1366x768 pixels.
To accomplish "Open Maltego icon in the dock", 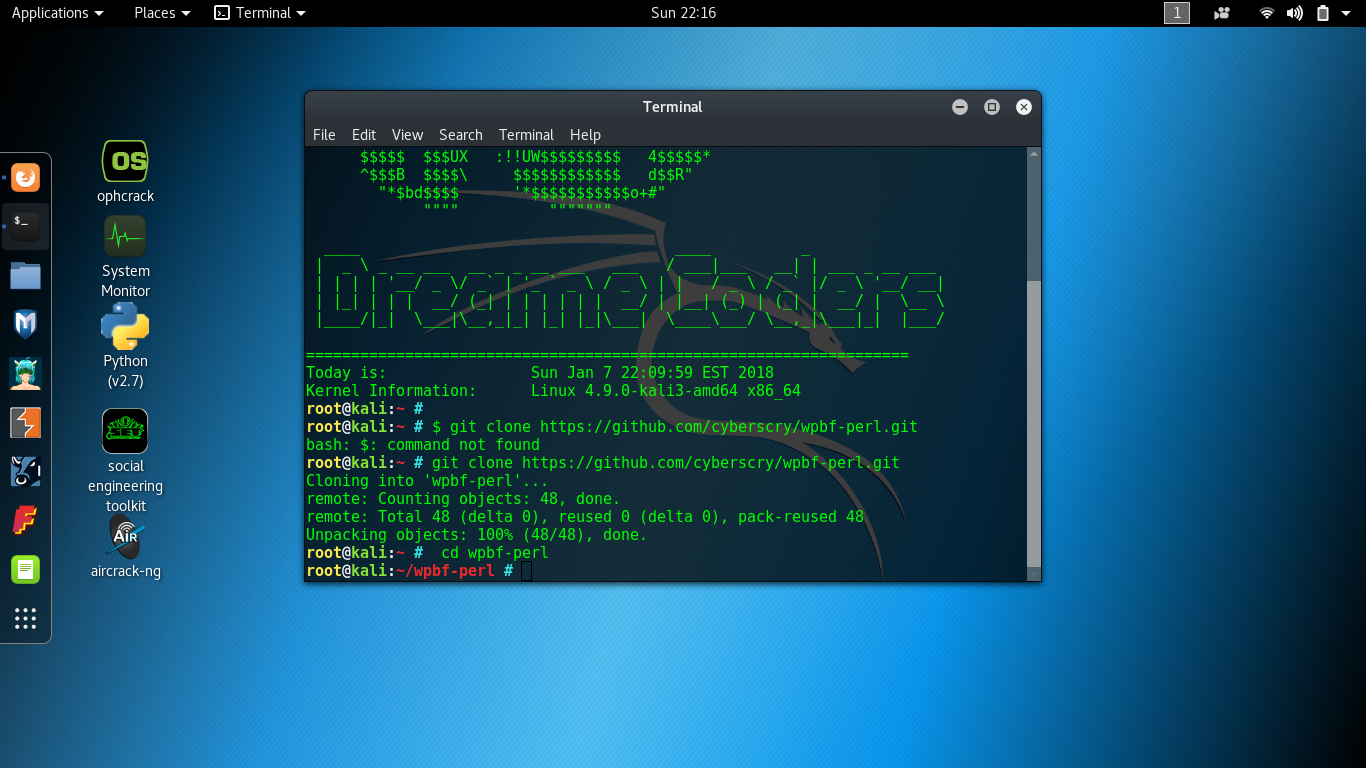I will (26, 471).
